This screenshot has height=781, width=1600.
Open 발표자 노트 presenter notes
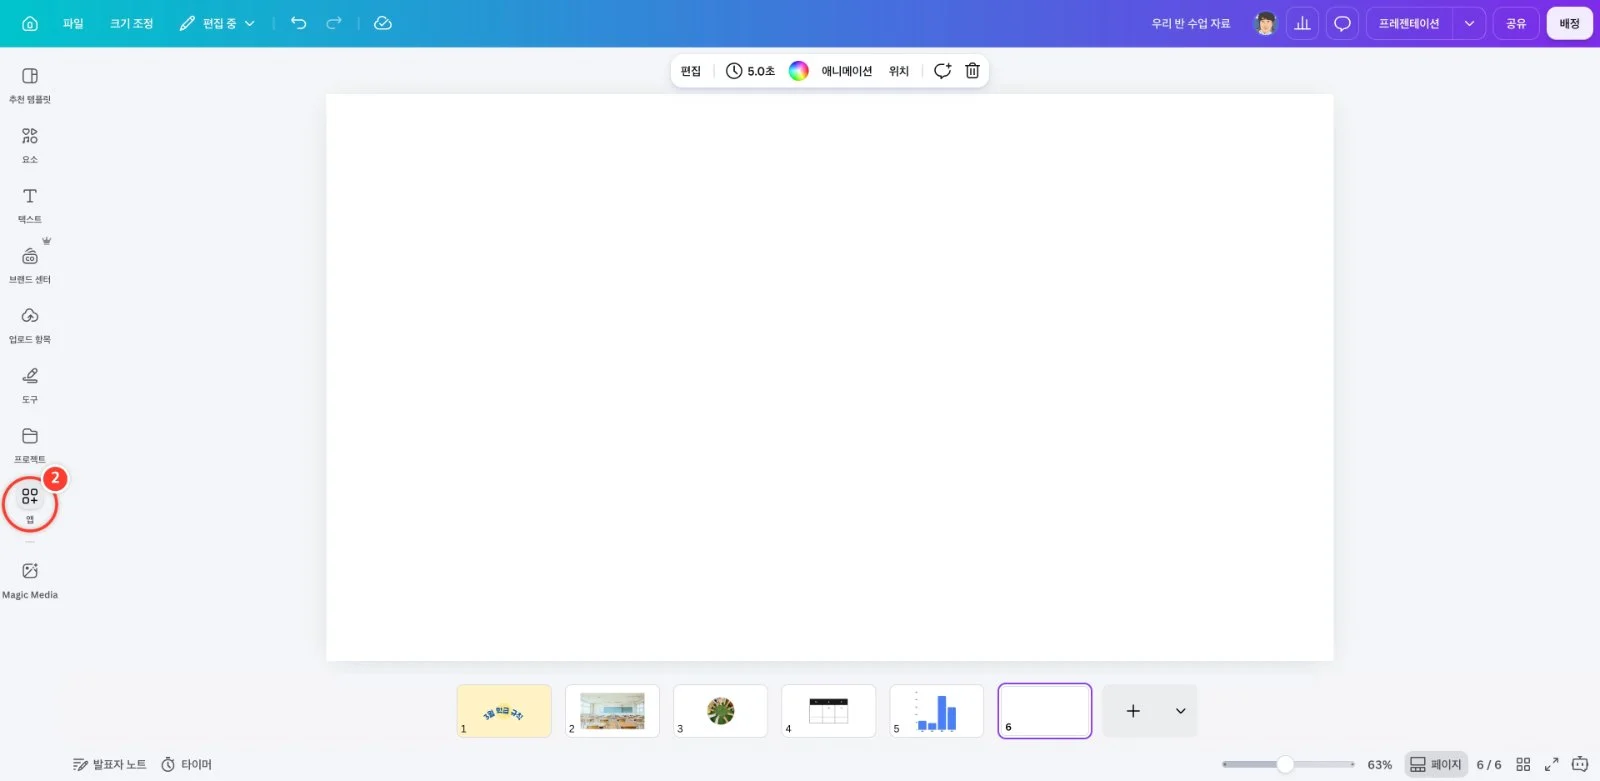coord(110,764)
